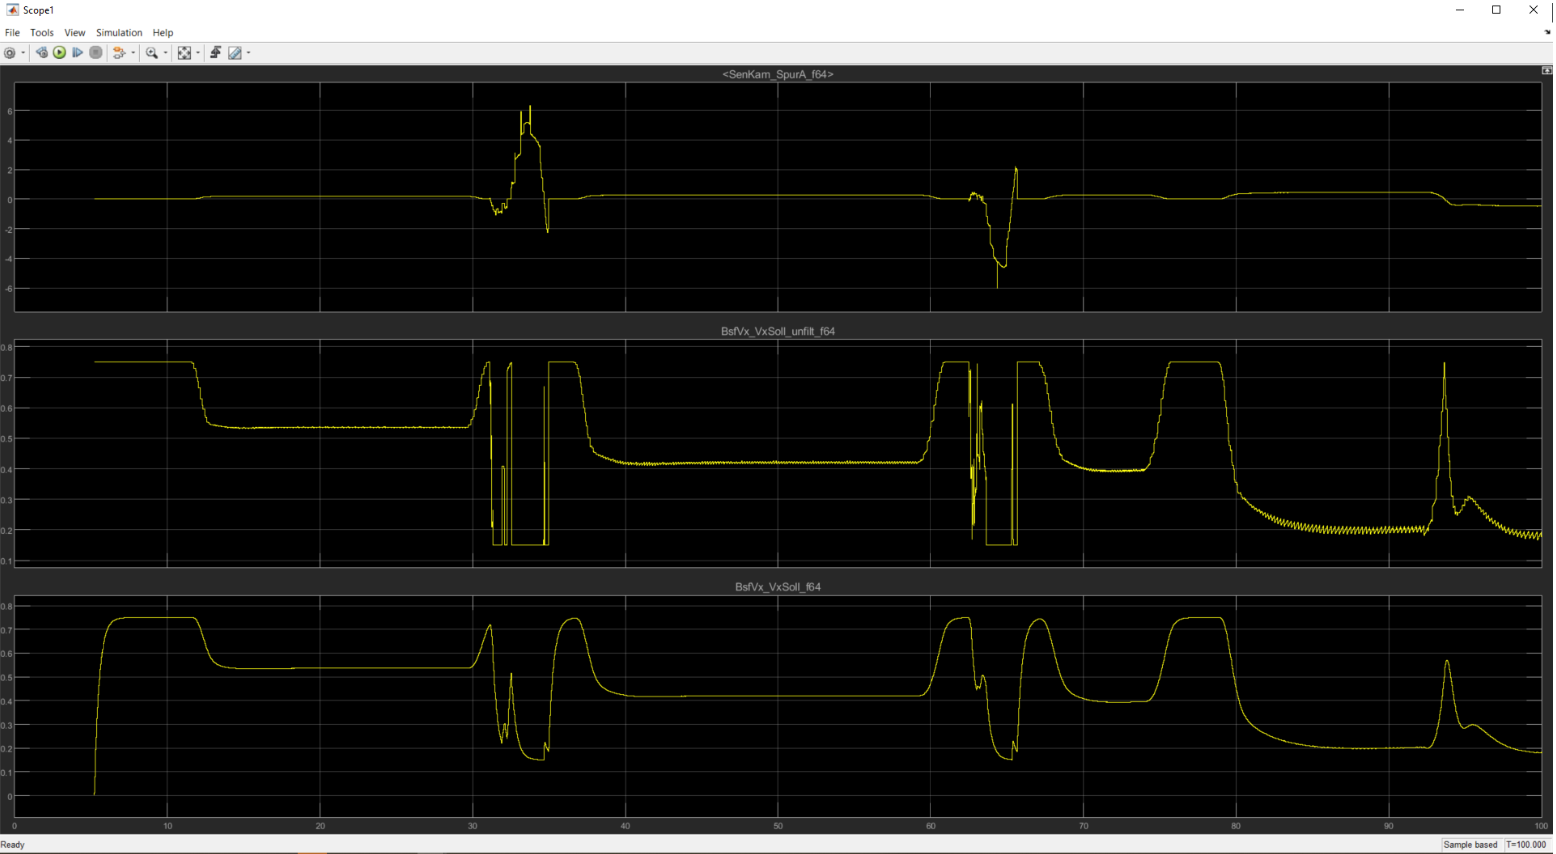Viewport: 1556px width, 854px height.
Task: Expand dropdown arrow next to gear icon
Action: pos(23,53)
